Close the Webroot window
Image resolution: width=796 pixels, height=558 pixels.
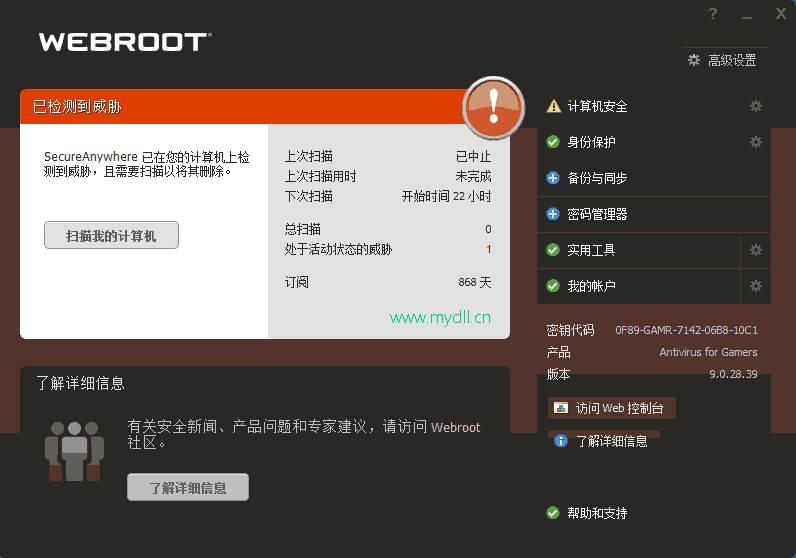tap(781, 14)
